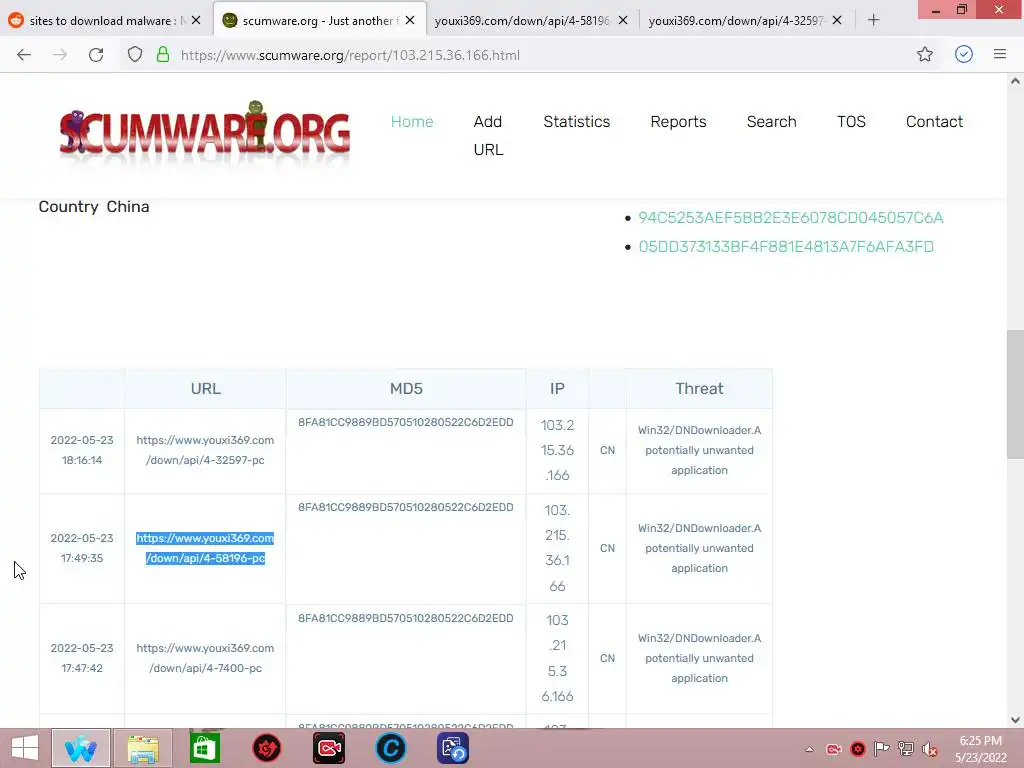Click the threat text in the 18:16:14 row
Screen dimensions: 1024x768
[699, 450]
